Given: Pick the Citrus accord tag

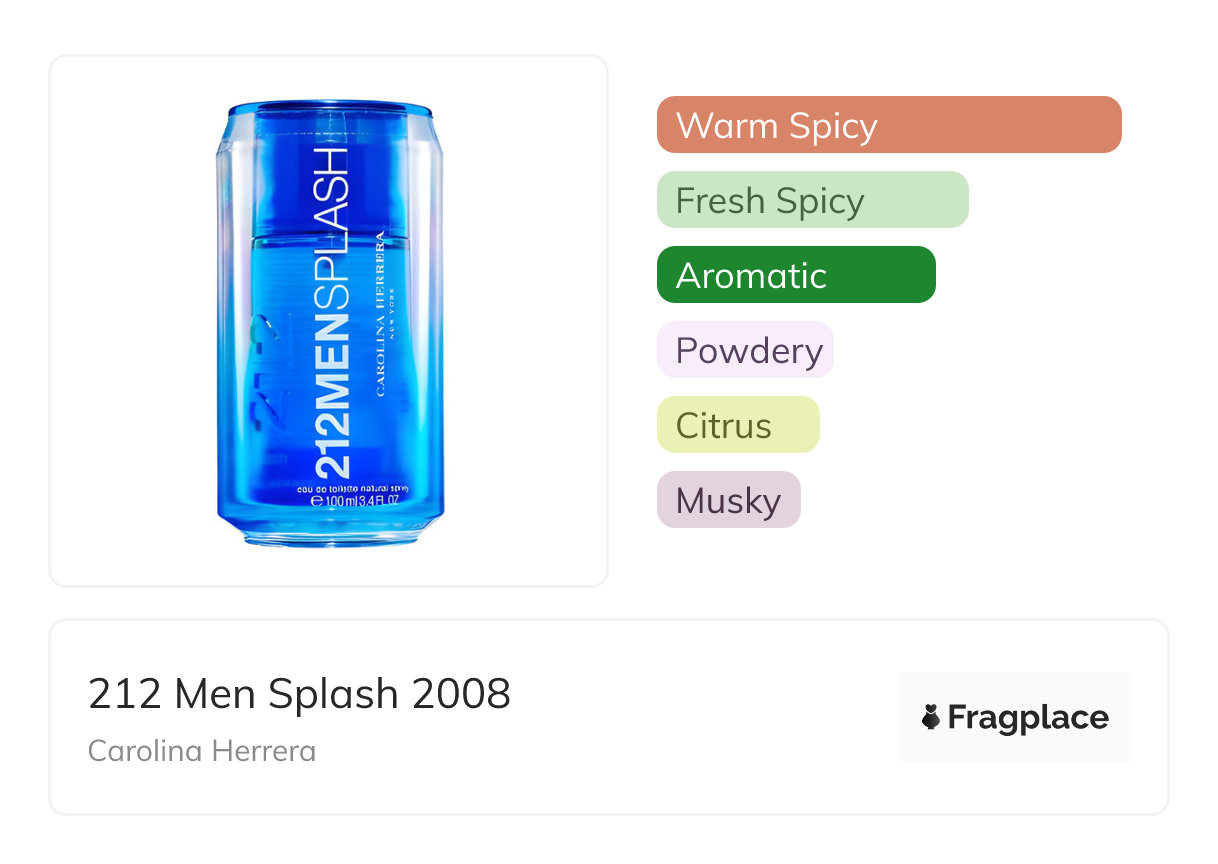Looking at the screenshot, I should 738,425.
